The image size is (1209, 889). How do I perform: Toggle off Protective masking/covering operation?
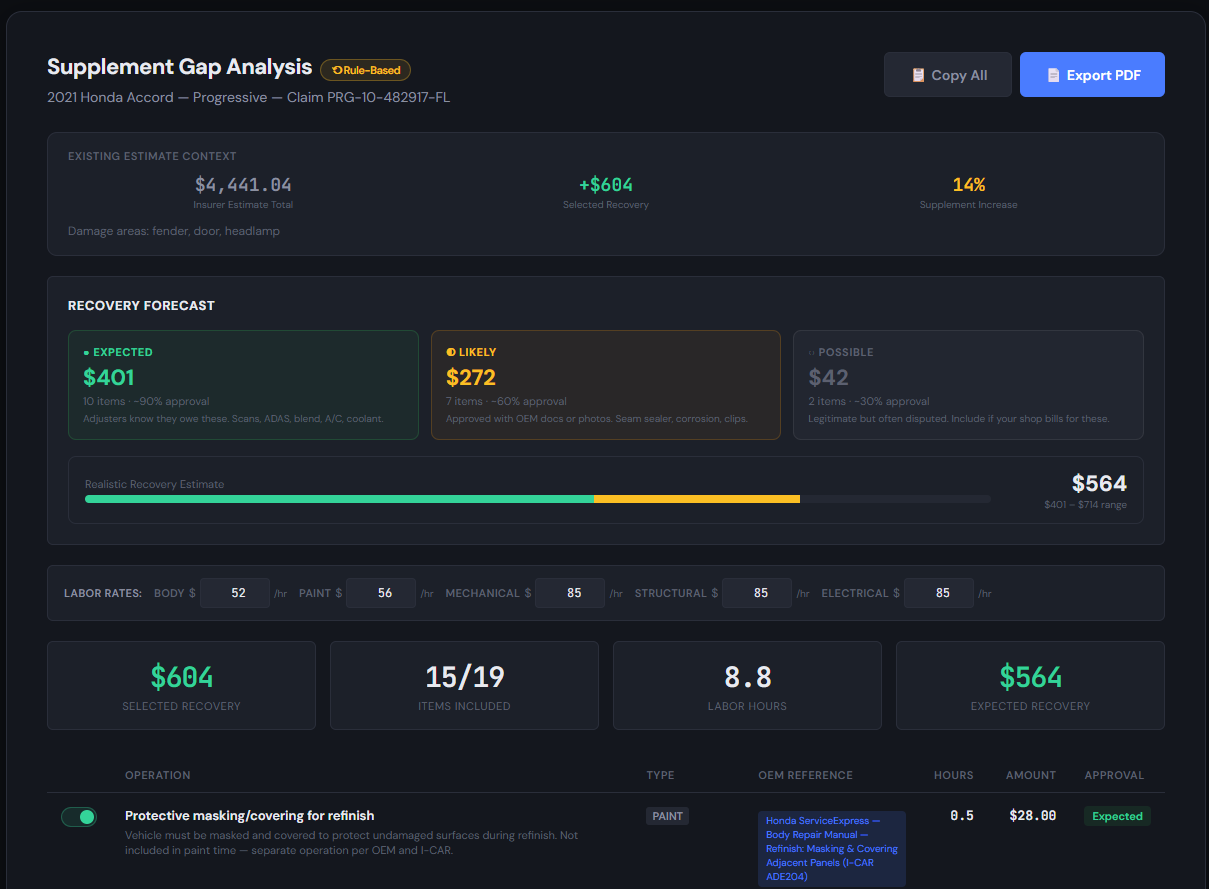(x=79, y=817)
